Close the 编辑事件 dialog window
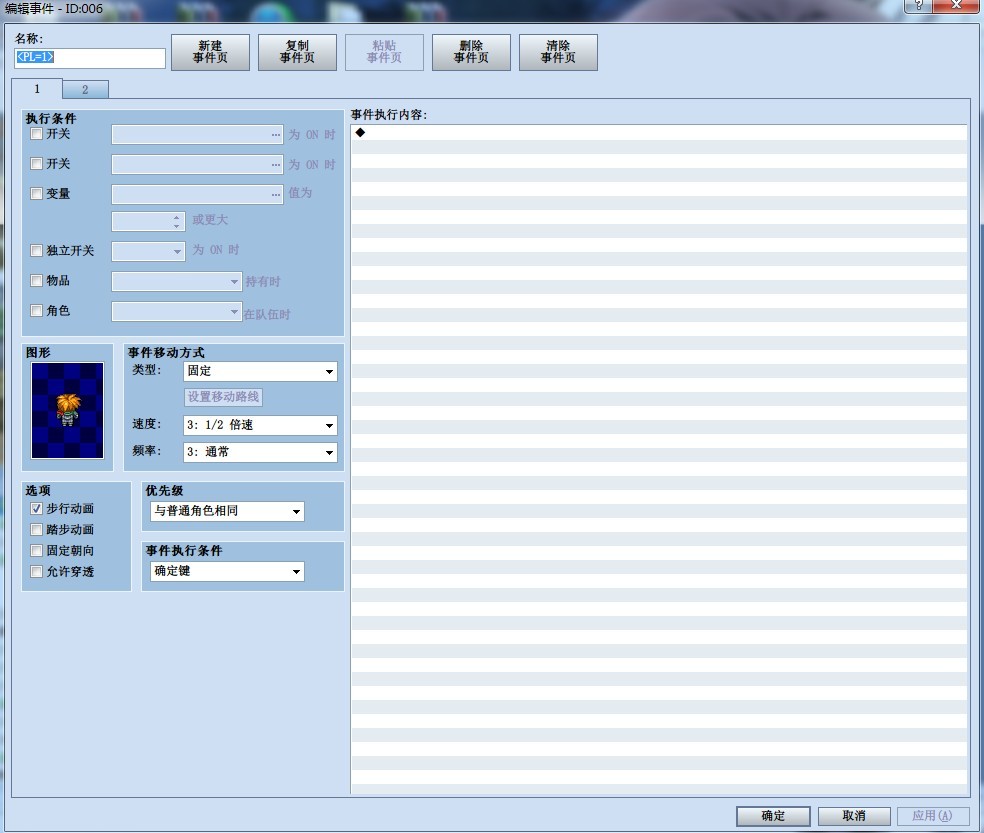This screenshot has height=833, width=984. (x=956, y=6)
